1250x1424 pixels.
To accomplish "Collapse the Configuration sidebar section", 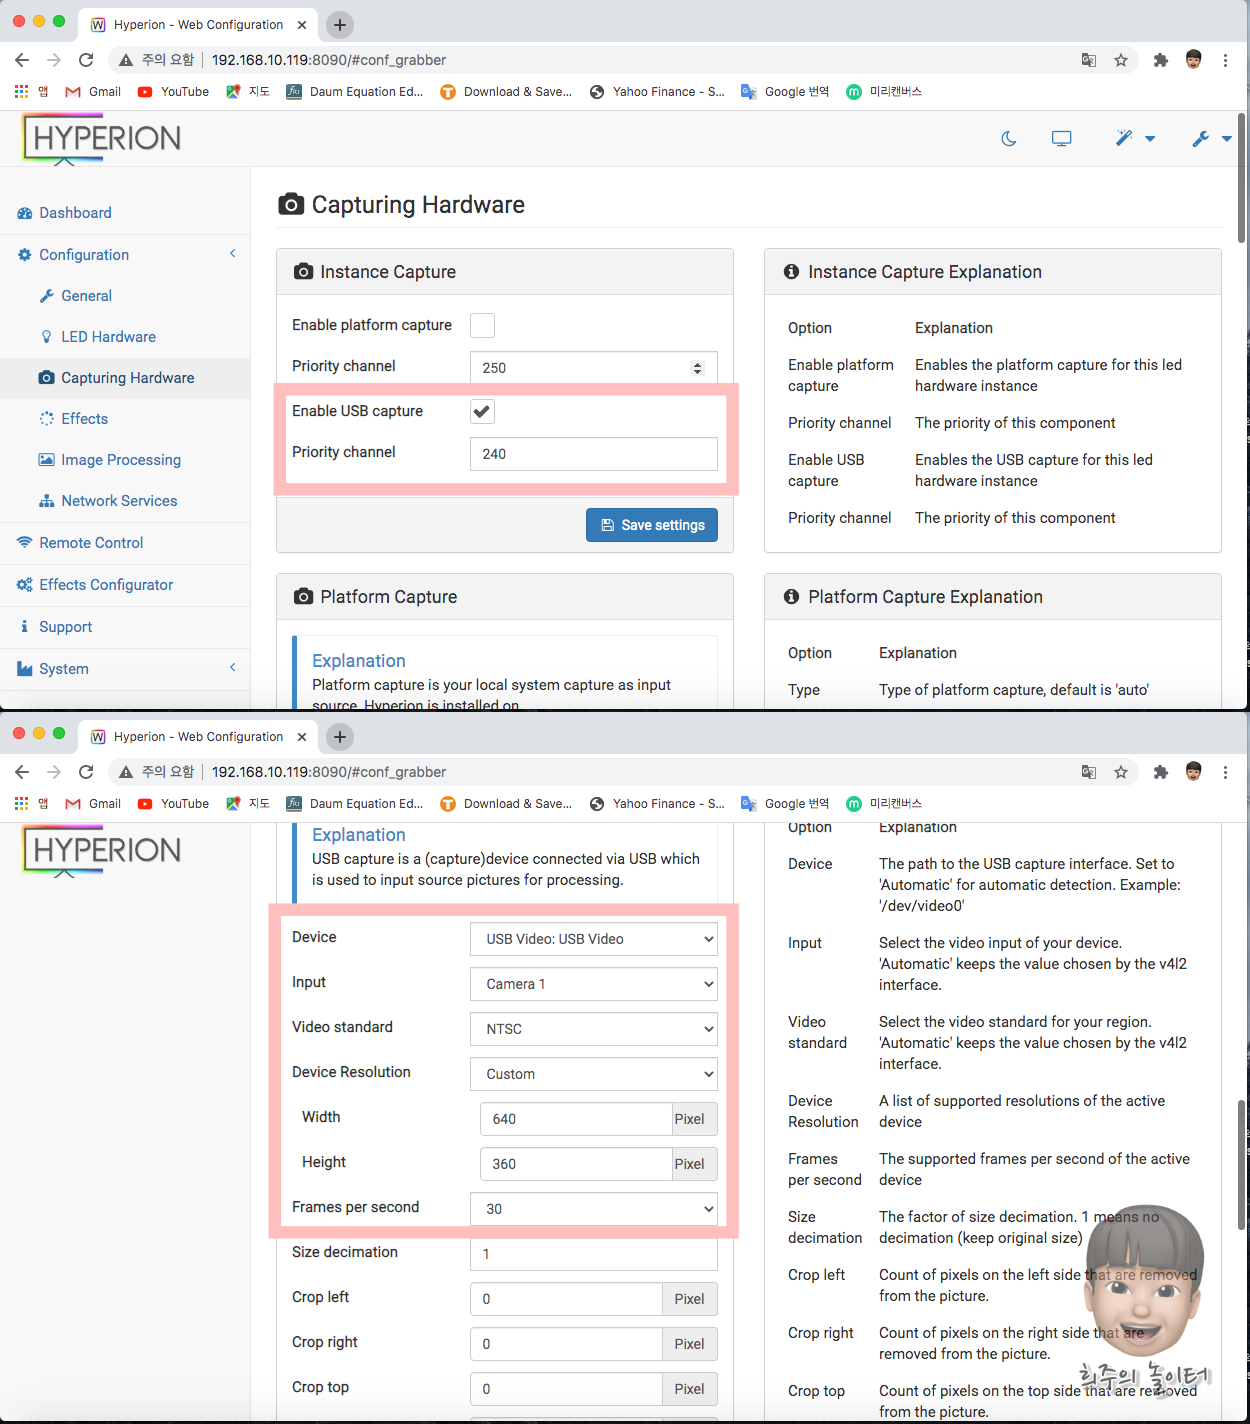I will (125, 255).
